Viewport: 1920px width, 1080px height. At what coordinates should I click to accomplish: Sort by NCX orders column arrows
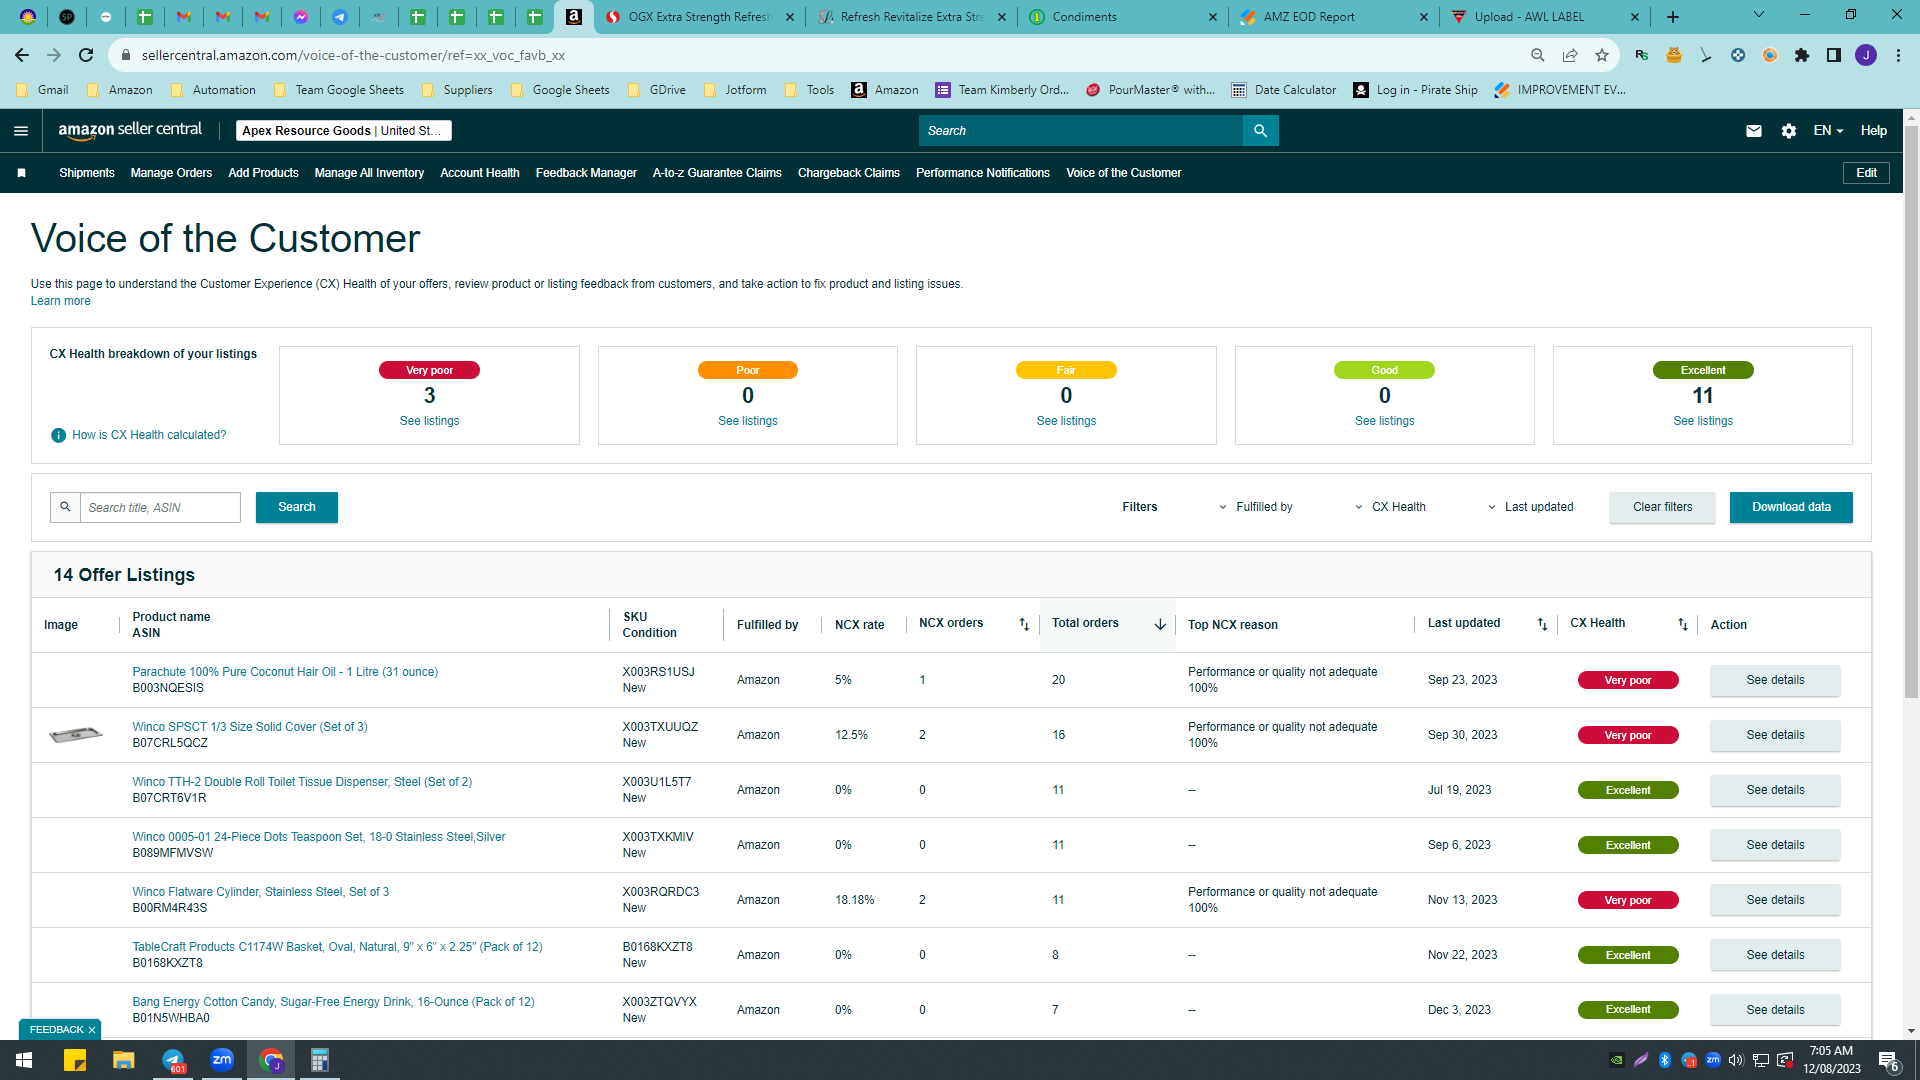pos(1024,624)
